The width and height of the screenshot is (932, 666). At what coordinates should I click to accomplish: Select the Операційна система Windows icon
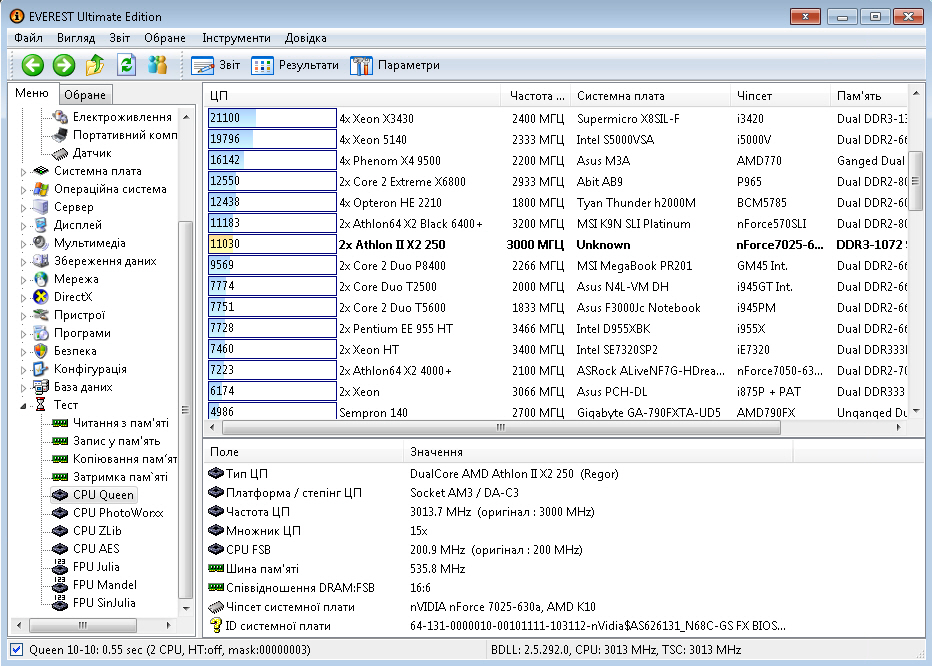click(40, 189)
